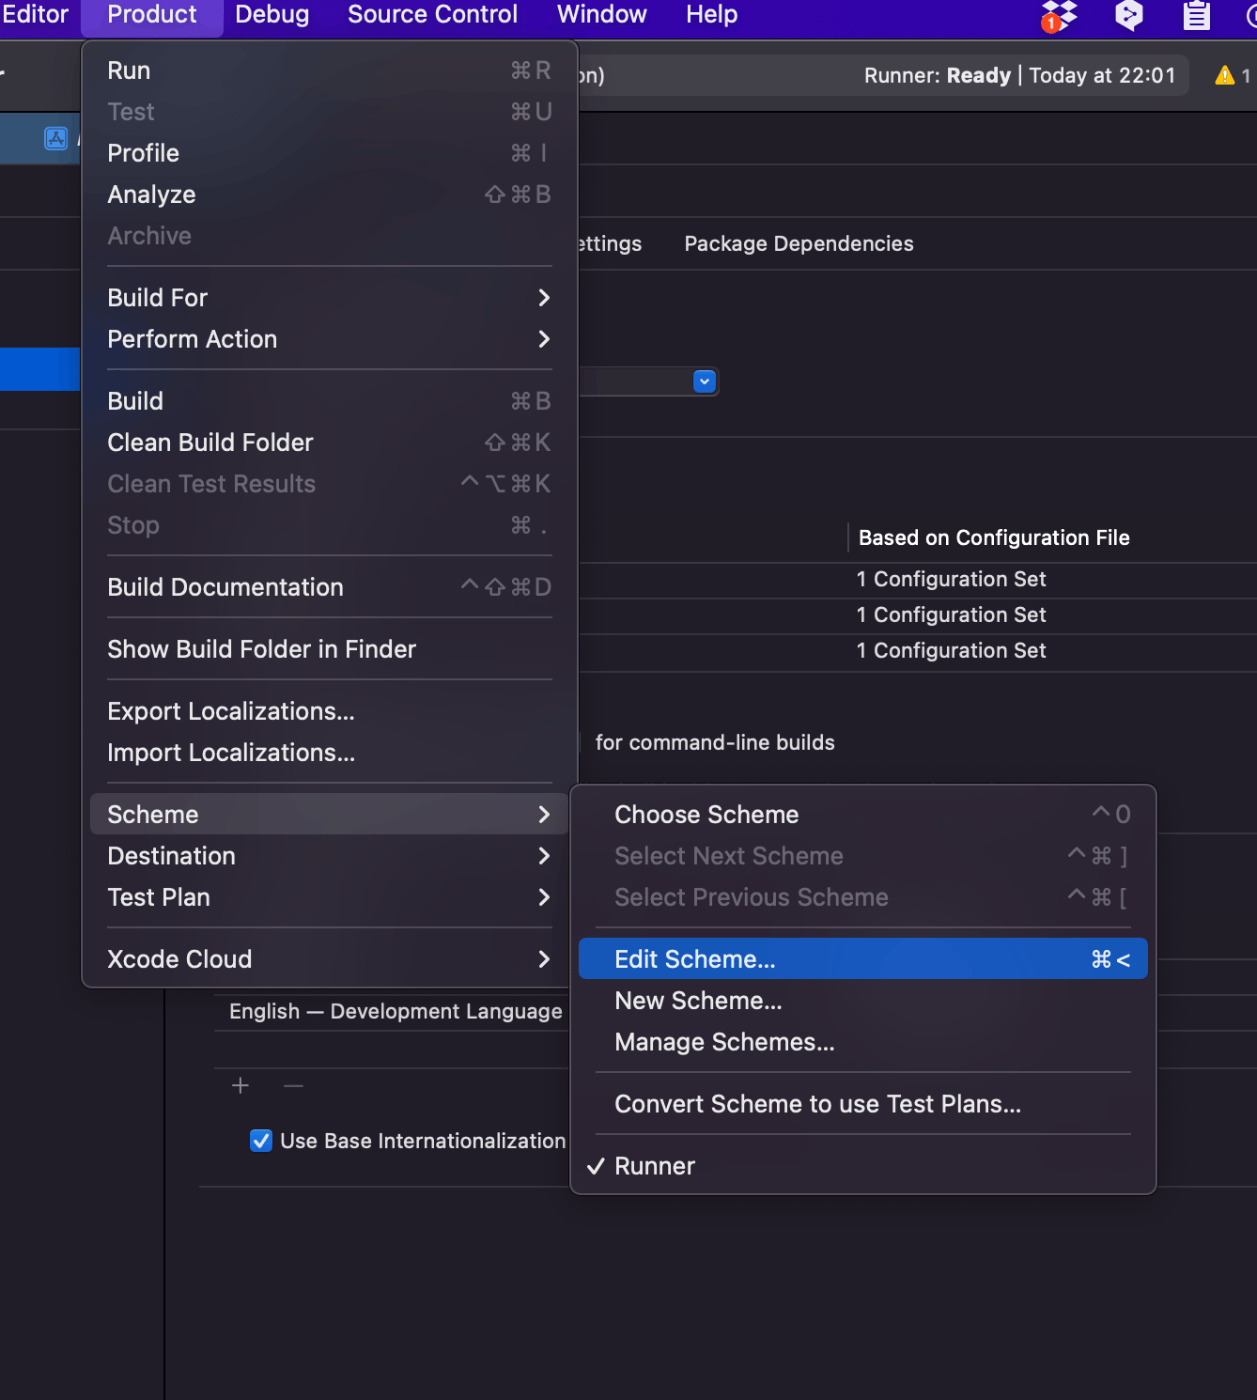Expand the Scheme submenu
Image resolution: width=1257 pixels, height=1400 pixels.
(329, 814)
